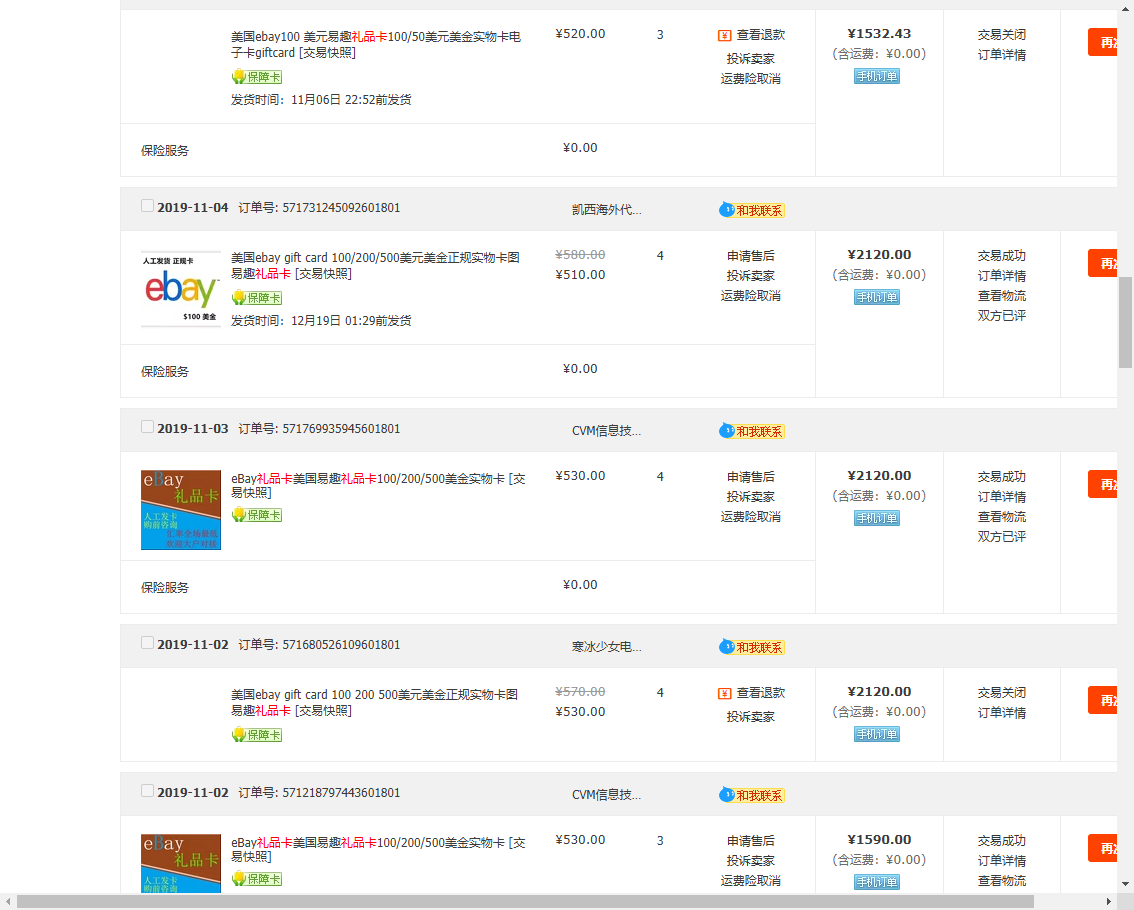Click 和我联系 for the 寒冰少女电 seller
The image size is (1134, 910).
(x=759, y=647)
